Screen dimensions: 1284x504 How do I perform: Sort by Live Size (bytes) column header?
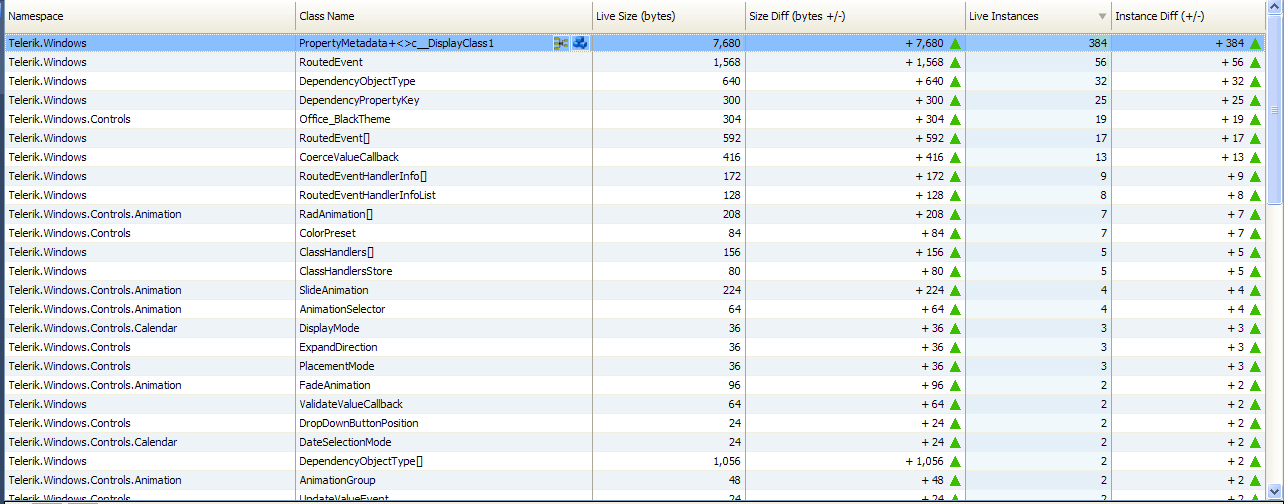tap(668, 16)
